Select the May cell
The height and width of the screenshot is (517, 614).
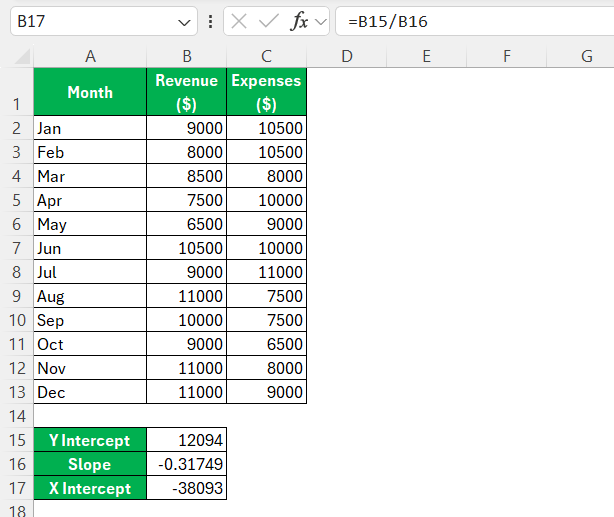click(90, 224)
